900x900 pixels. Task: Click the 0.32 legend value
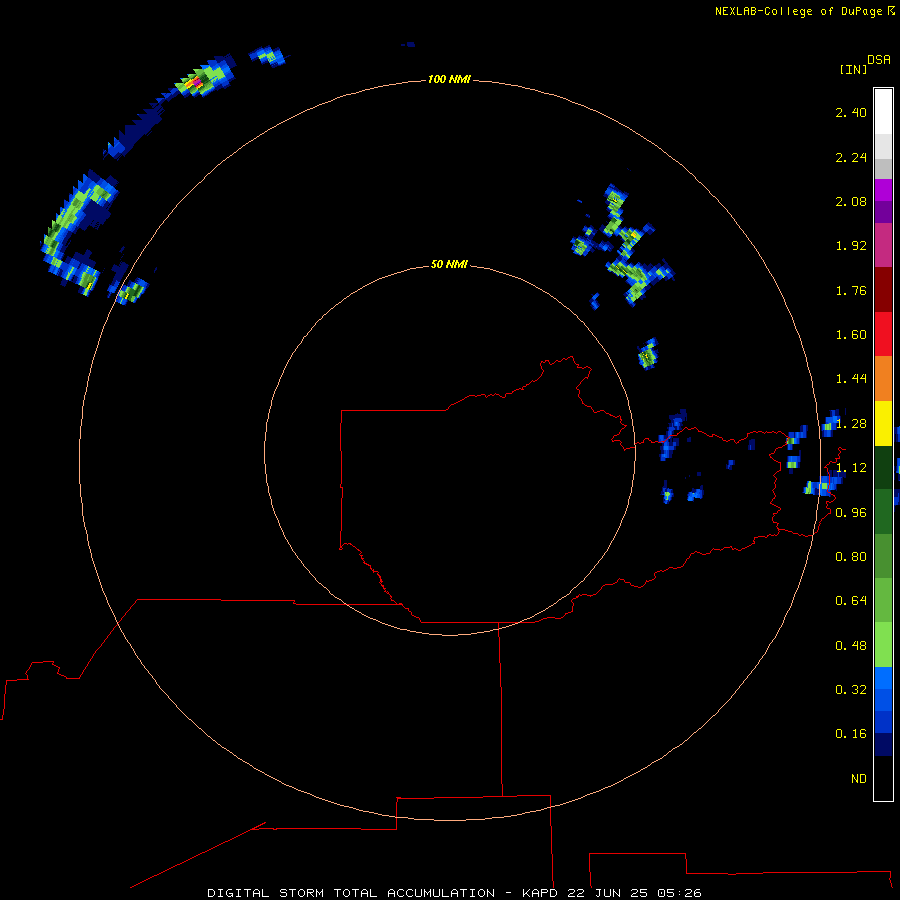click(851, 690)
